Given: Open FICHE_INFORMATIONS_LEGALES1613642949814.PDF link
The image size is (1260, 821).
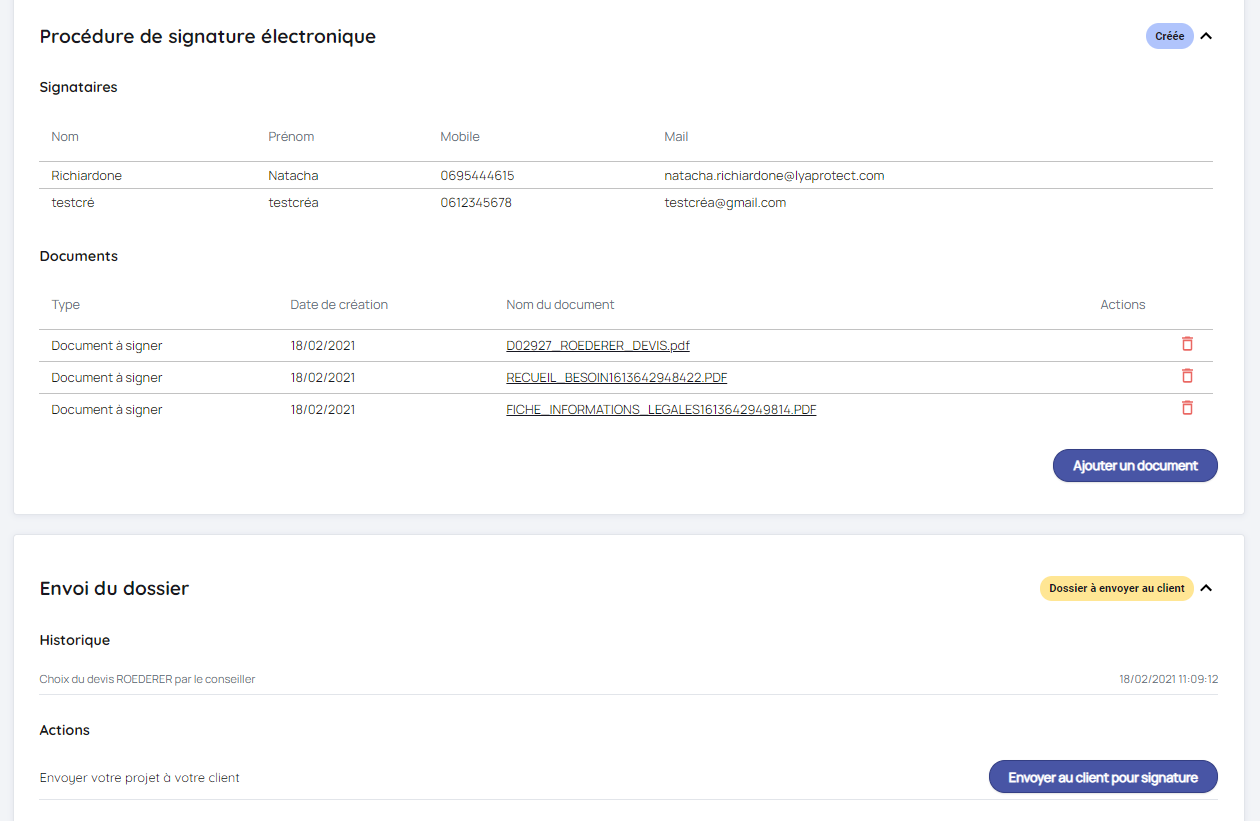Looking at the screenshot, I should 661,410.
